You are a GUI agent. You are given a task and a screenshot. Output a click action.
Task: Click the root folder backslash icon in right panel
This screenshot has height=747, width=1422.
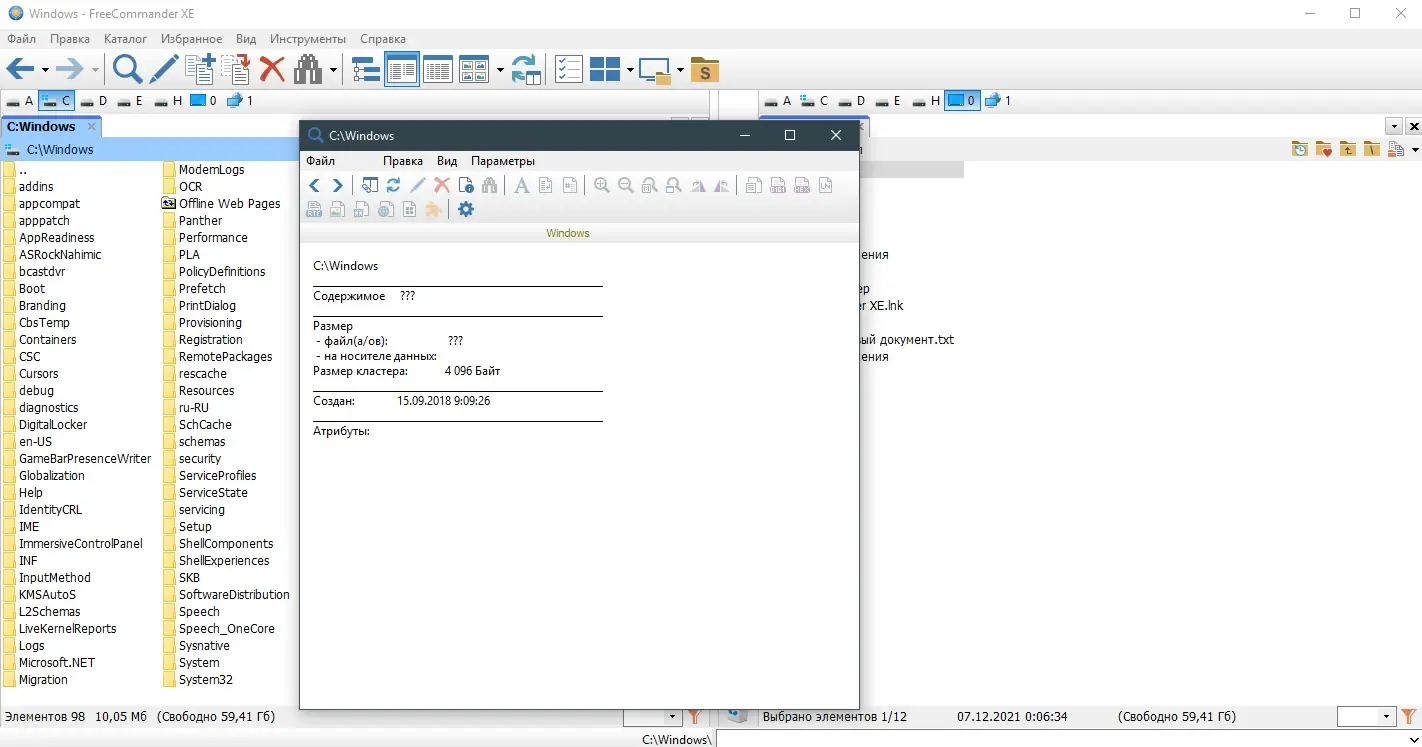[1371, 149]
